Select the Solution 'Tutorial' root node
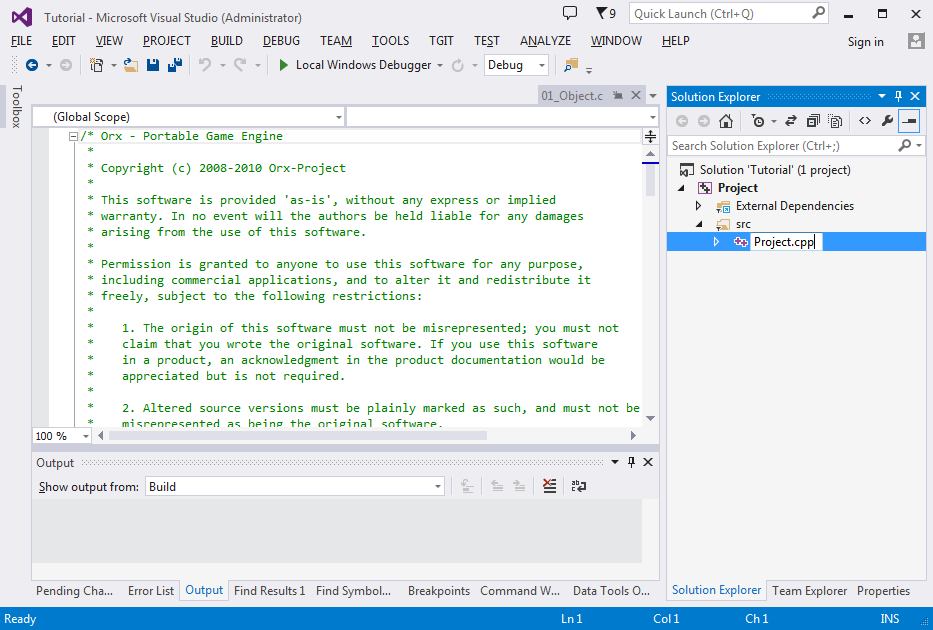This screenshot has height=630, width=933. (x=775, y=170)
